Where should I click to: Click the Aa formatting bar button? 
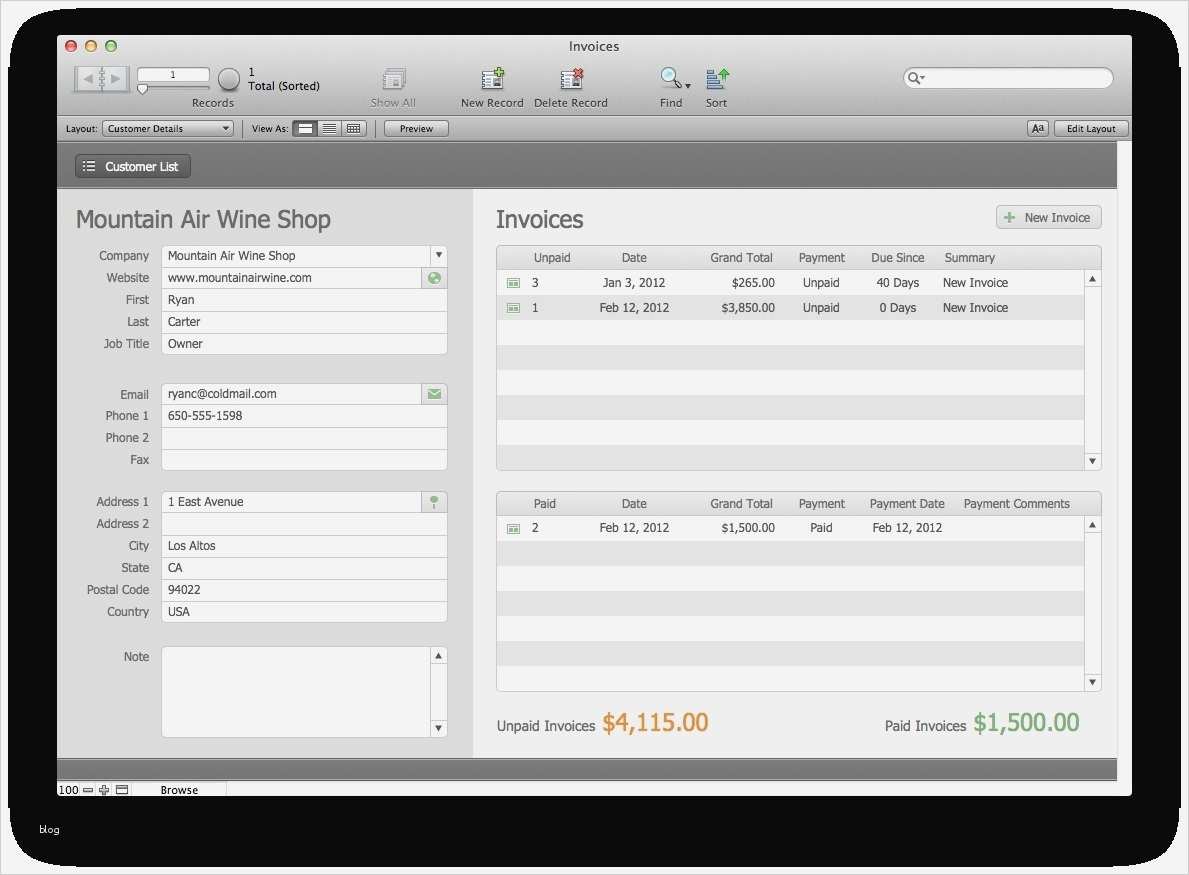pos(1037,129)
